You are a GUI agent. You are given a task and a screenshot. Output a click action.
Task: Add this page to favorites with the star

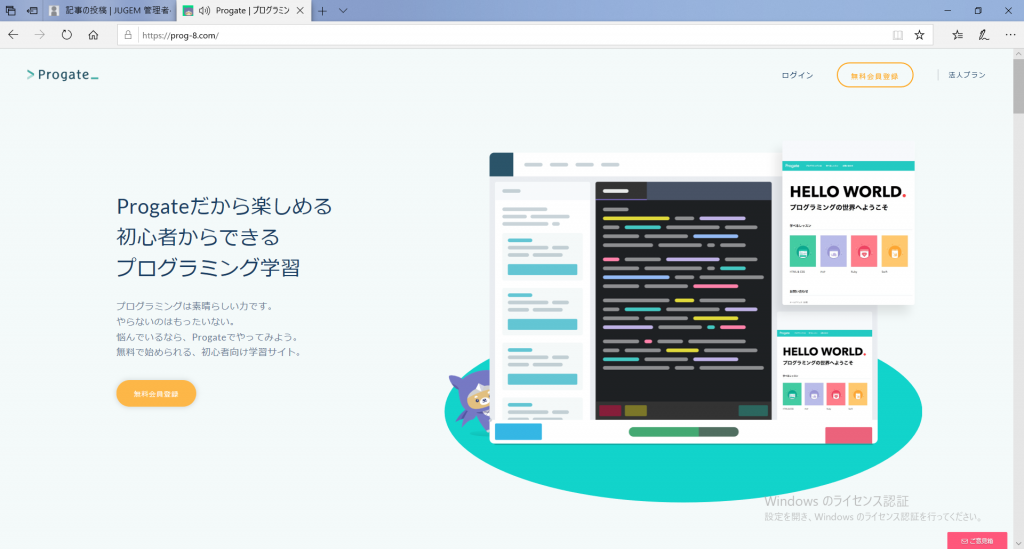pyautogui.click(x=919, y=34)
